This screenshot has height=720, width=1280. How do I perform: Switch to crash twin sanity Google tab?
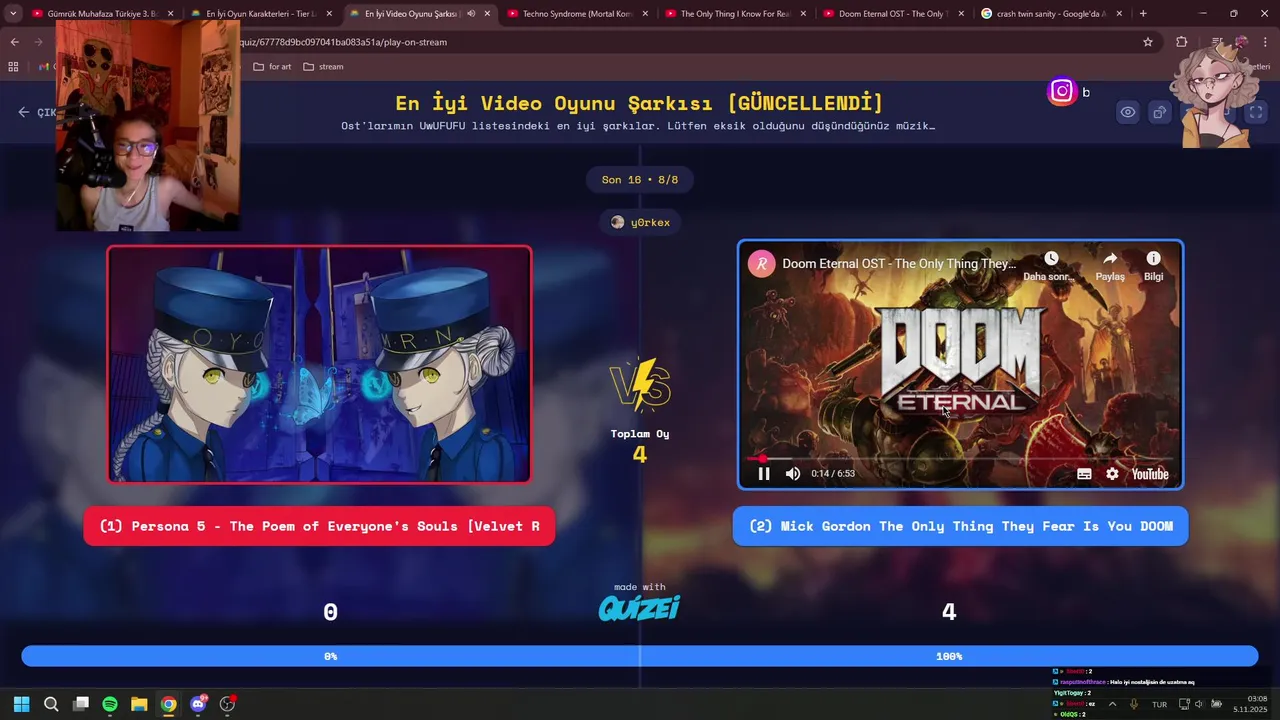(1050, 14)
